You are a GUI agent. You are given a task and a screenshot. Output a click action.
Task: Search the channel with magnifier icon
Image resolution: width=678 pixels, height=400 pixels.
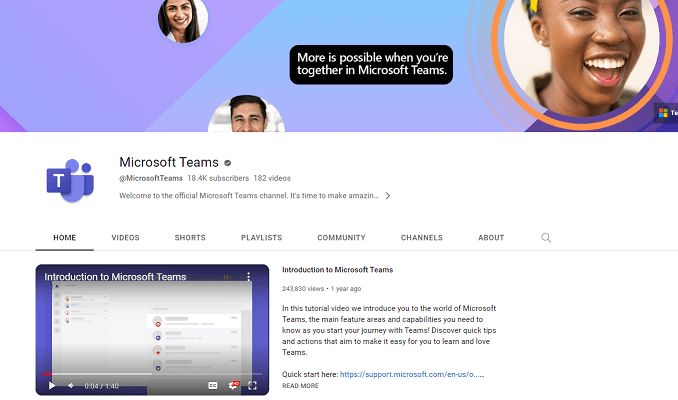click(x=546, y=237)
